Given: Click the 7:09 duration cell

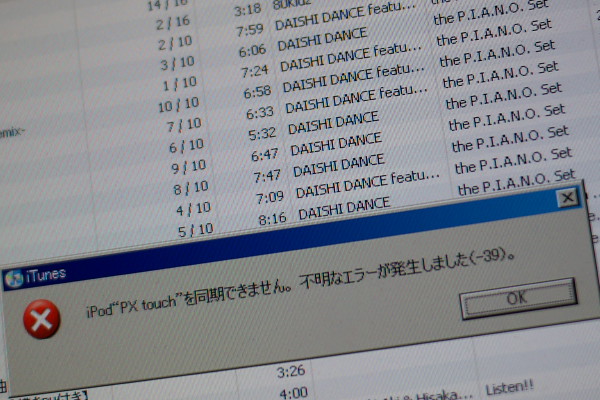Looking at the screenshot, I should 270,198.
